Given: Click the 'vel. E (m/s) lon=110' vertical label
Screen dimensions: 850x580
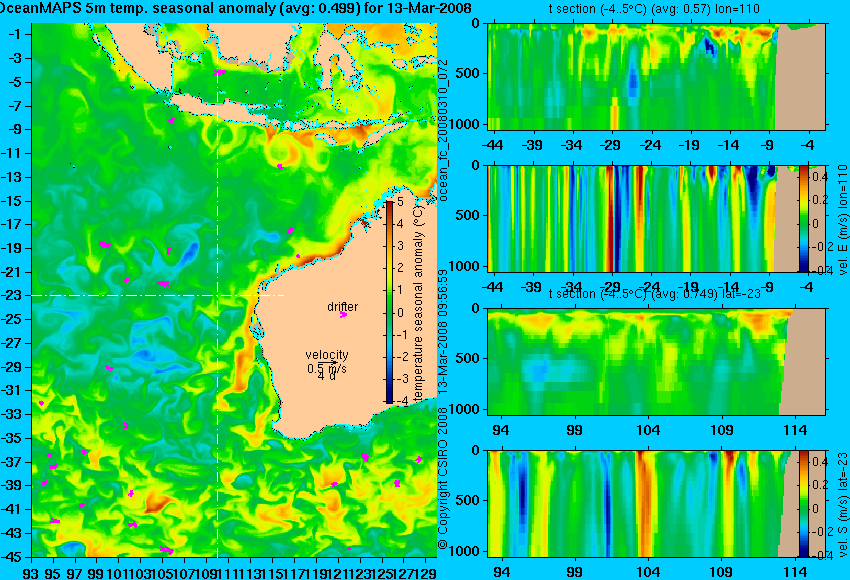Looking at the screenshot, I should [x=842, y=221].
